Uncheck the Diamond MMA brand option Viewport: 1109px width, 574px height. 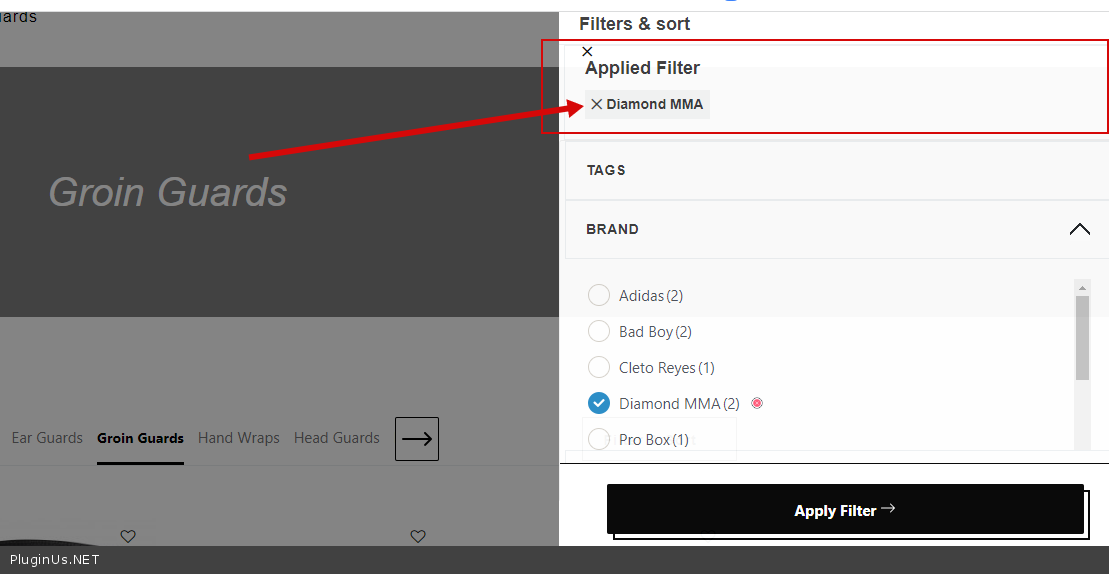[599, 403]
